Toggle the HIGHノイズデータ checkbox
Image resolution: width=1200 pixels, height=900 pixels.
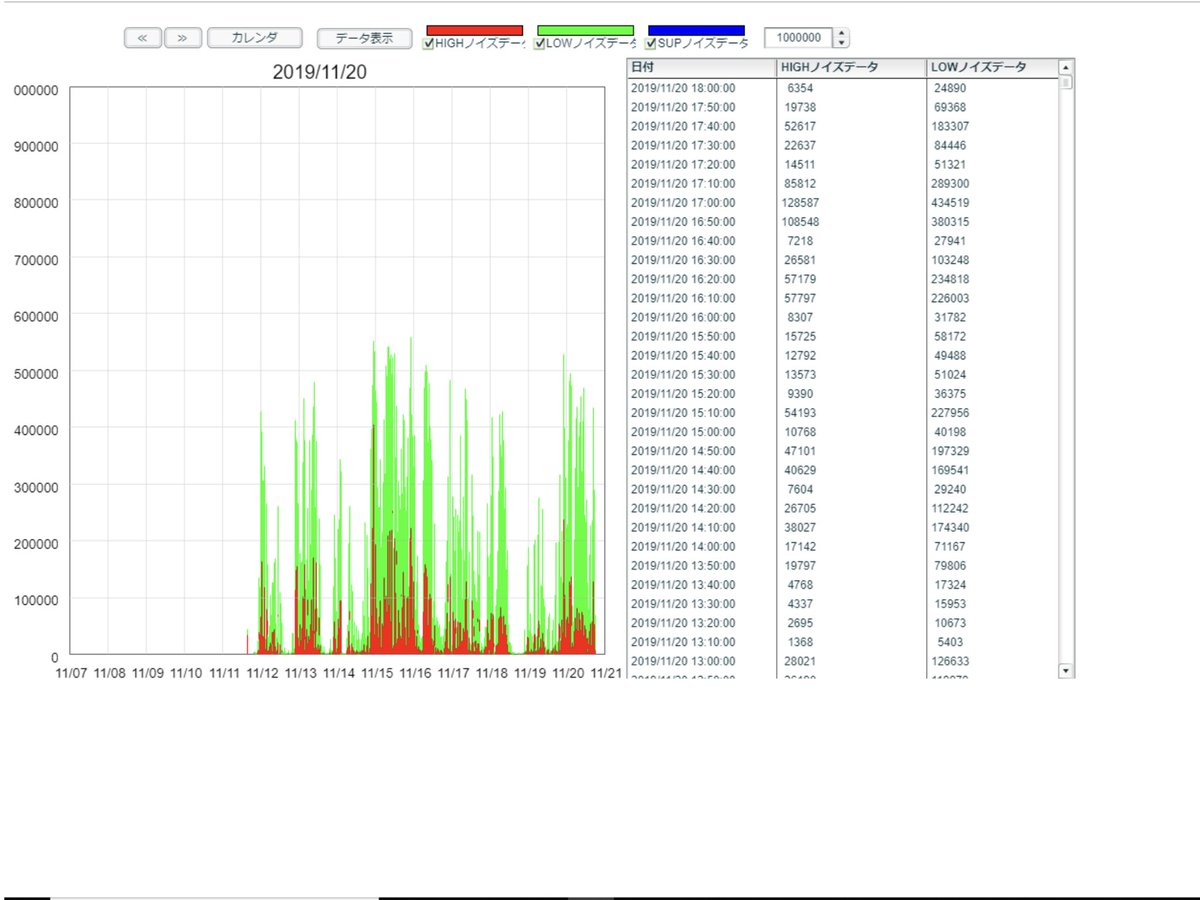coord(429,44)
